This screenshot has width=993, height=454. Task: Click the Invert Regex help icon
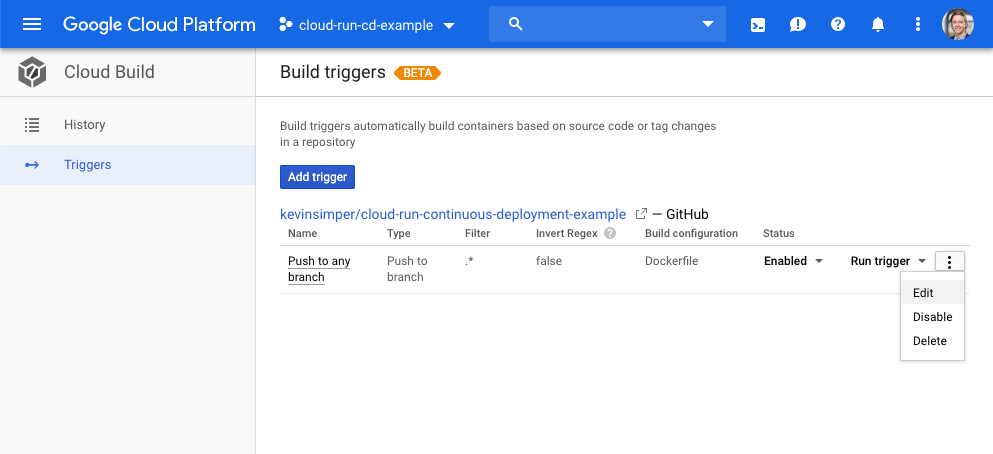[610, 233]
